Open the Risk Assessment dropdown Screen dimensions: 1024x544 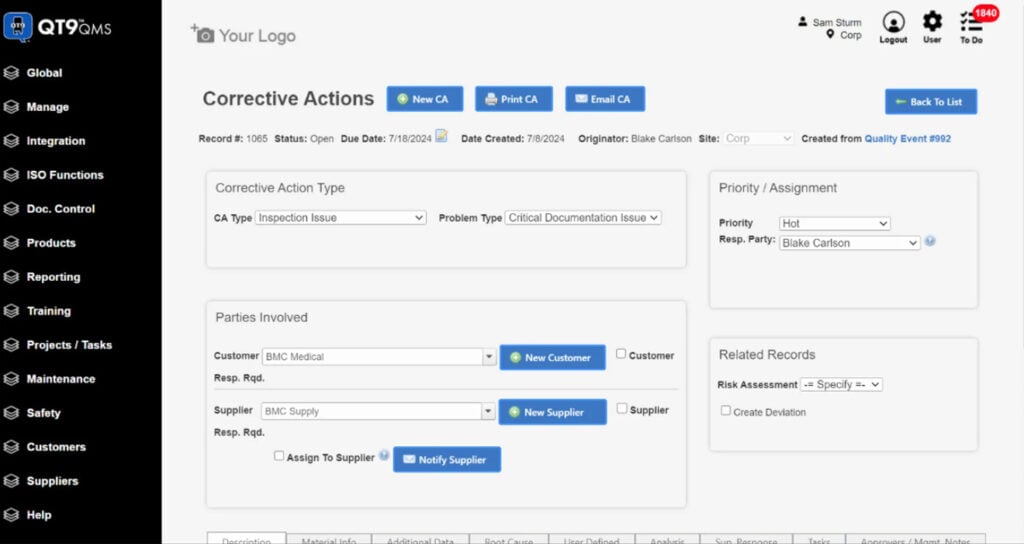point(842,385)
